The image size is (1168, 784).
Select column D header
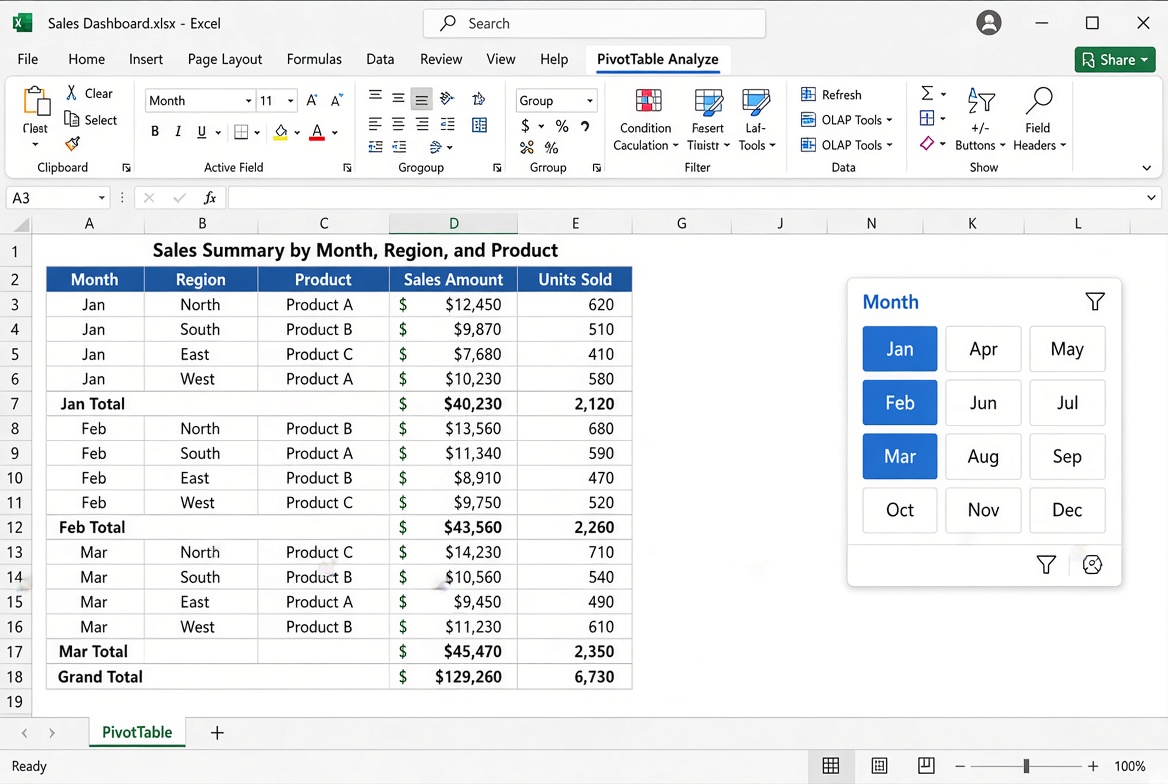click(454, 224)
